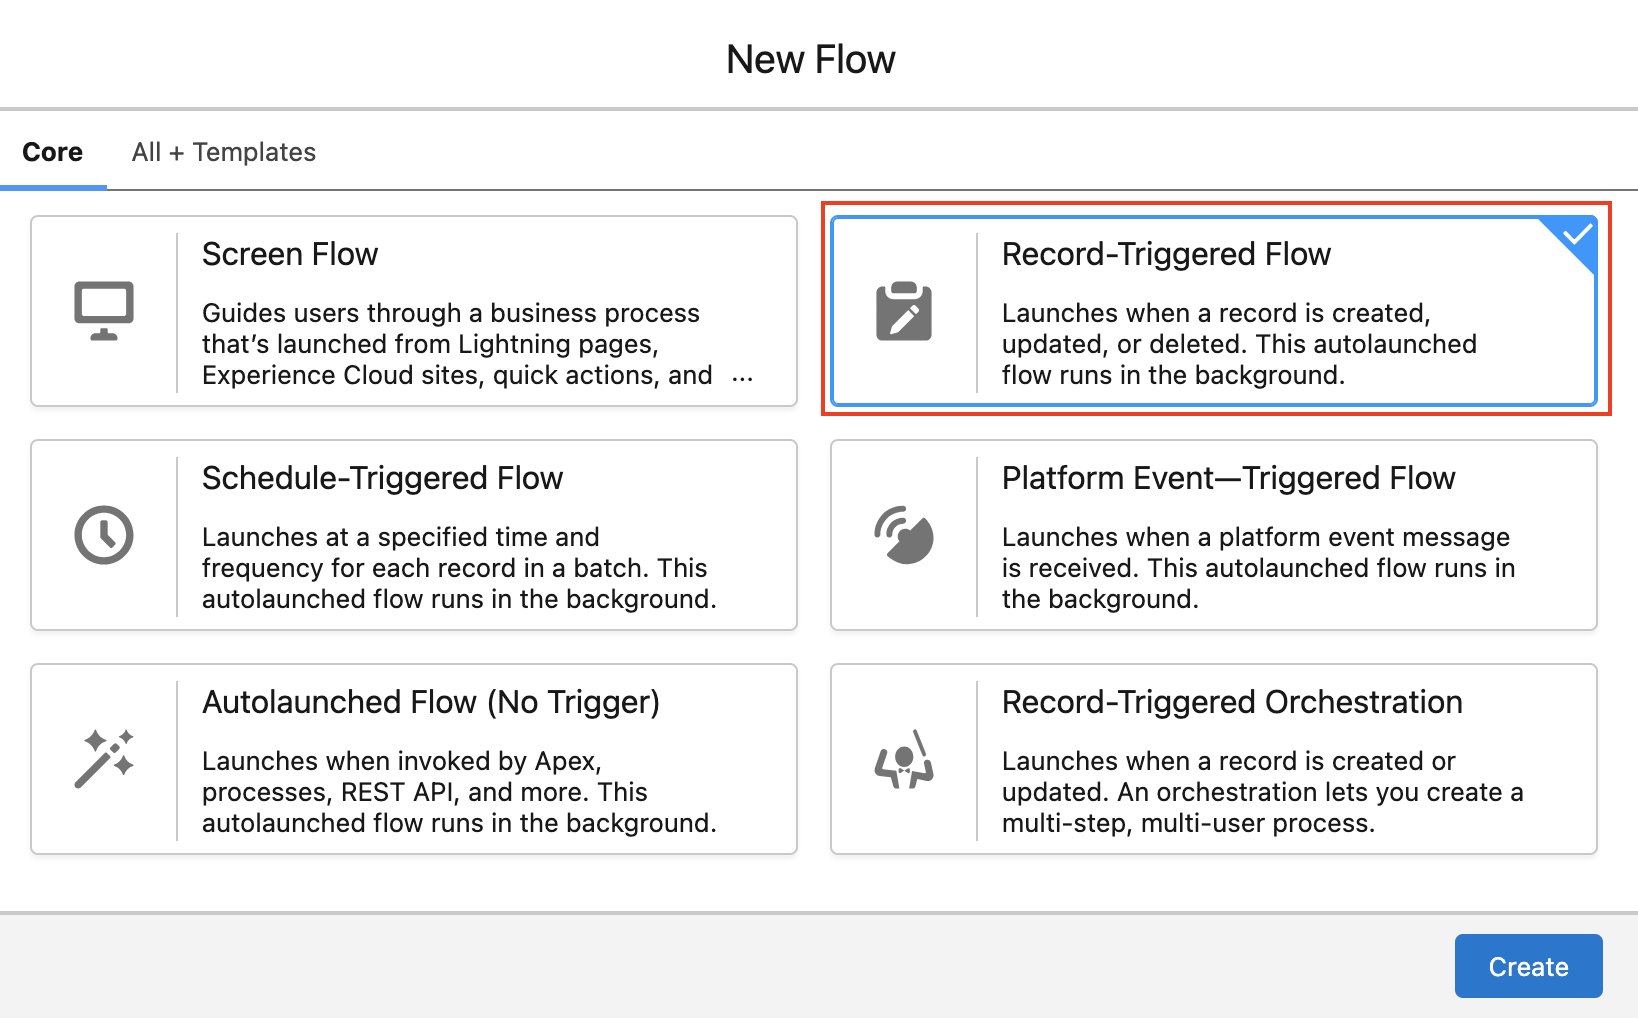
Task: Click the Schedule-Triggered Flow description text
Action: tap(459, 568)
